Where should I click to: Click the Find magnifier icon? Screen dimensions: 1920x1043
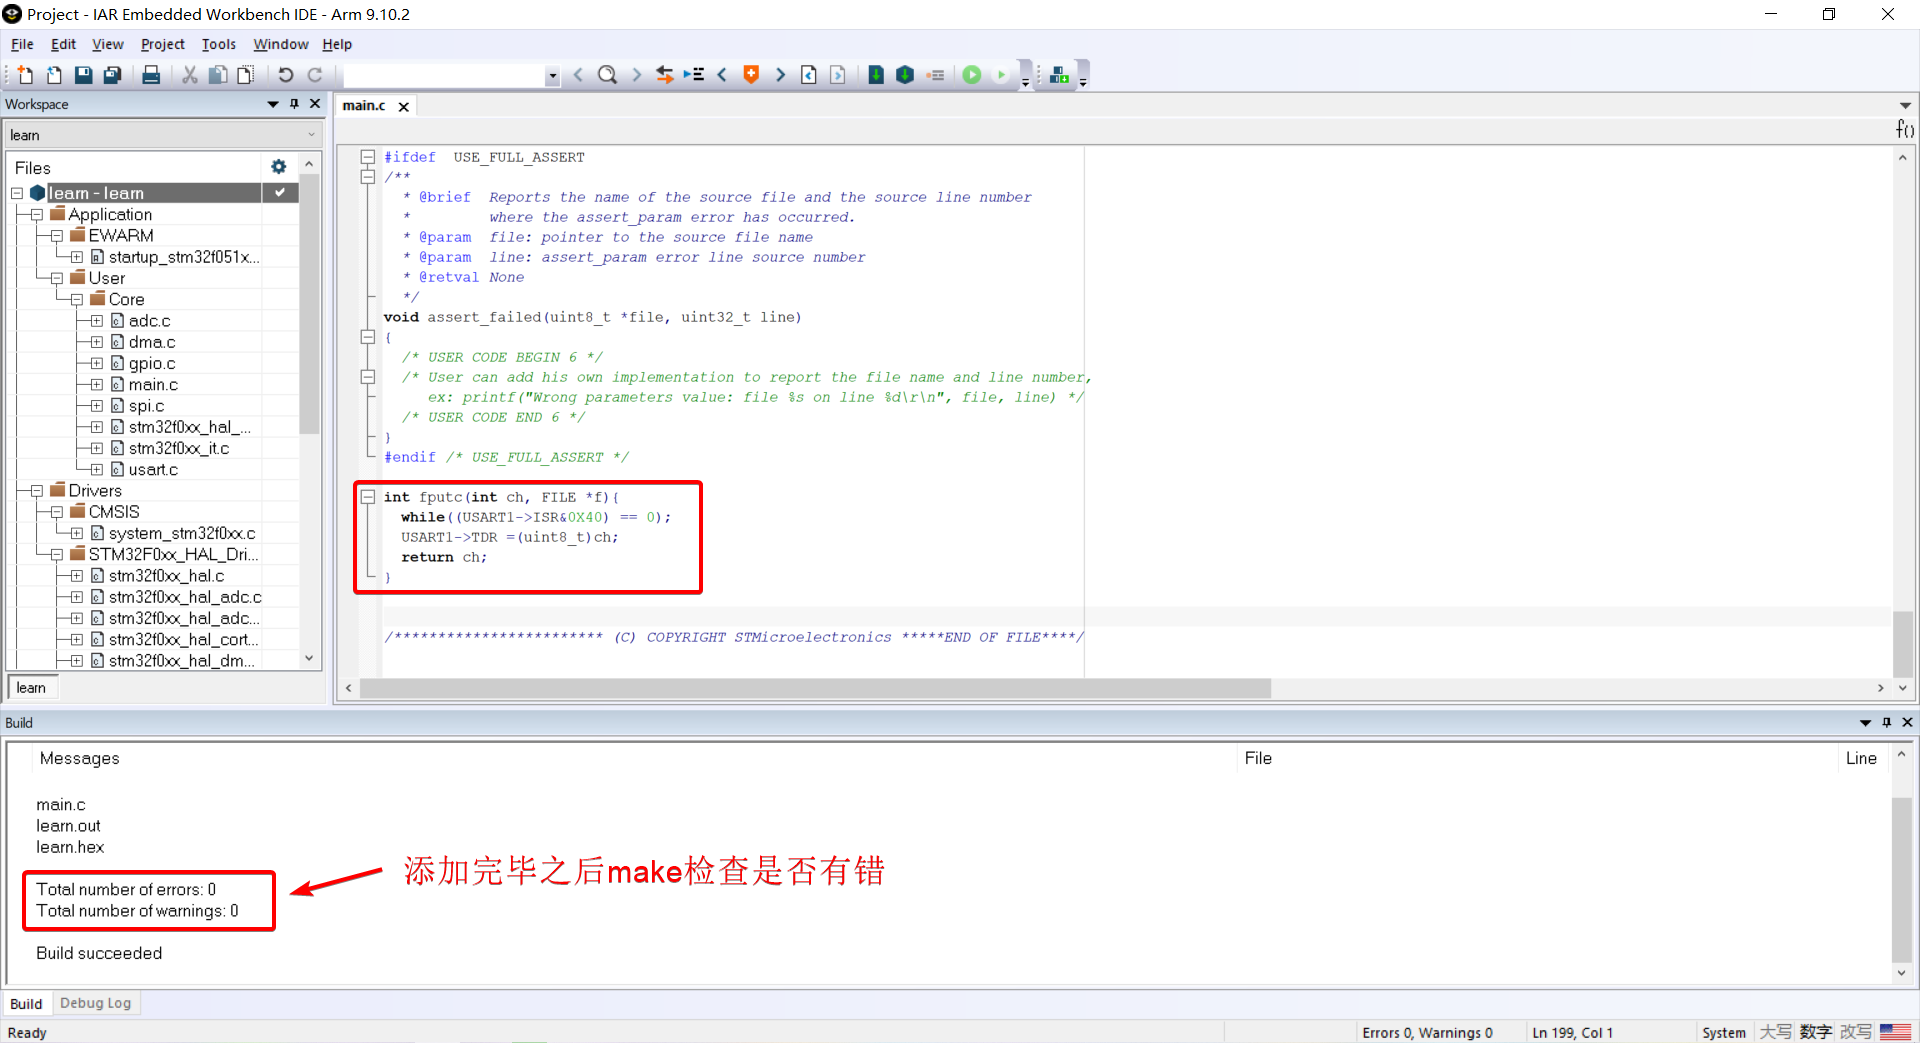click(607, 75)
